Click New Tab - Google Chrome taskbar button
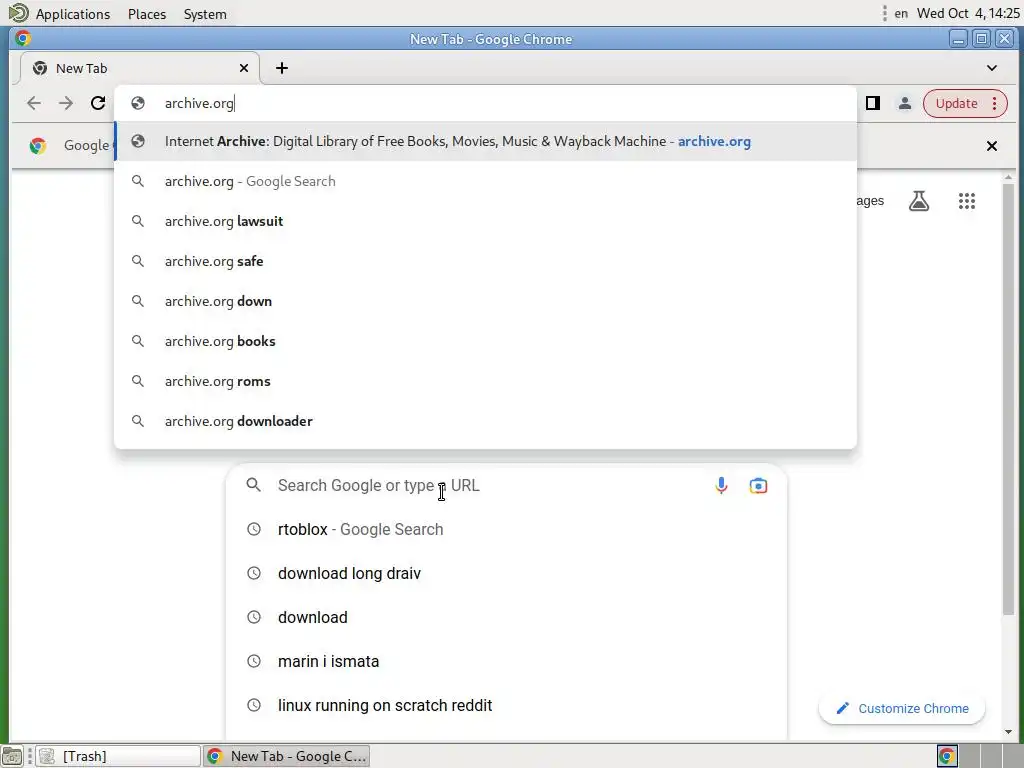The width and height of the screenshot is (1024, 768). (287, 756)
